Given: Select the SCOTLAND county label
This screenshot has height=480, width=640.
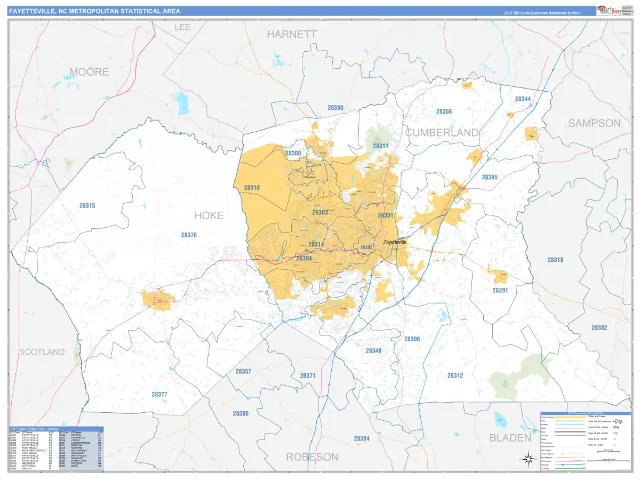Looking at the screenshot, I should click(x=42, y=352).
